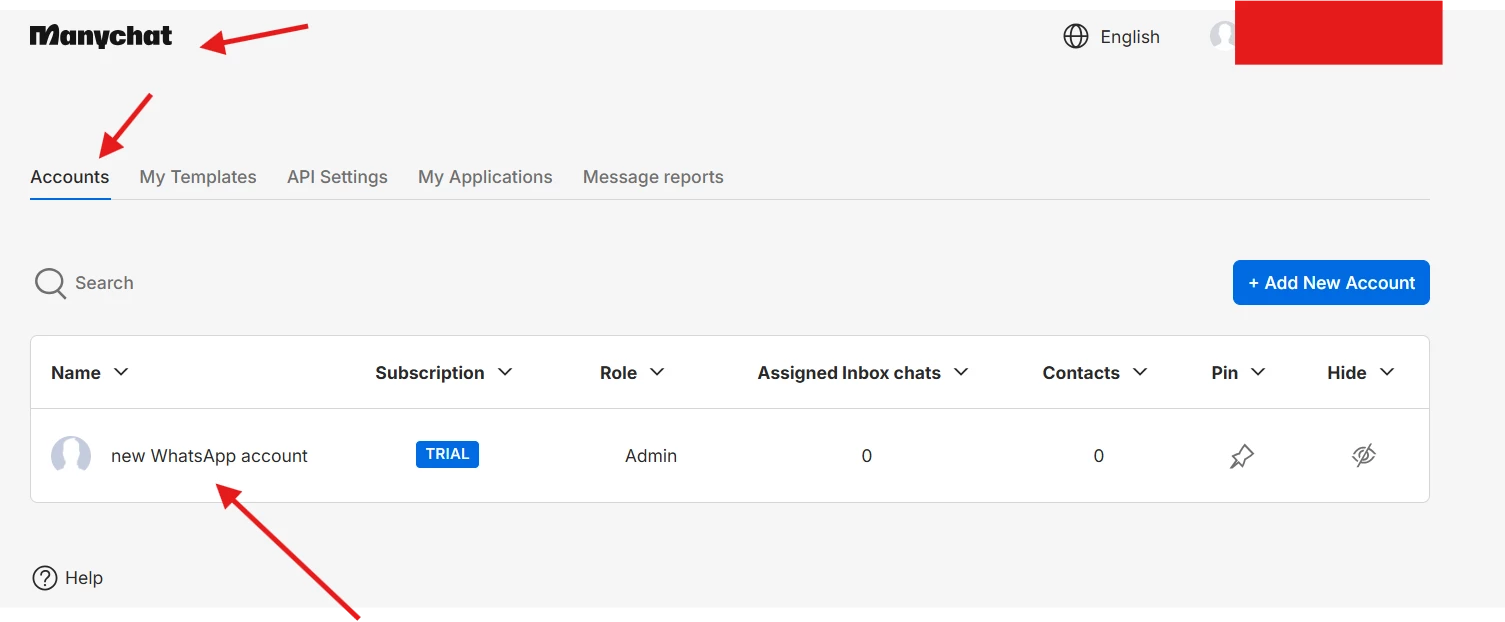Click the Manychat logo

click(x=101, y=37)
